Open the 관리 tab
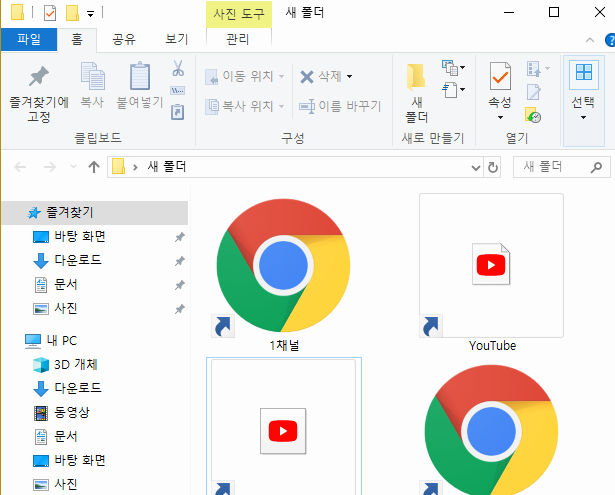The image size is (615, 495). pos(238,40)
